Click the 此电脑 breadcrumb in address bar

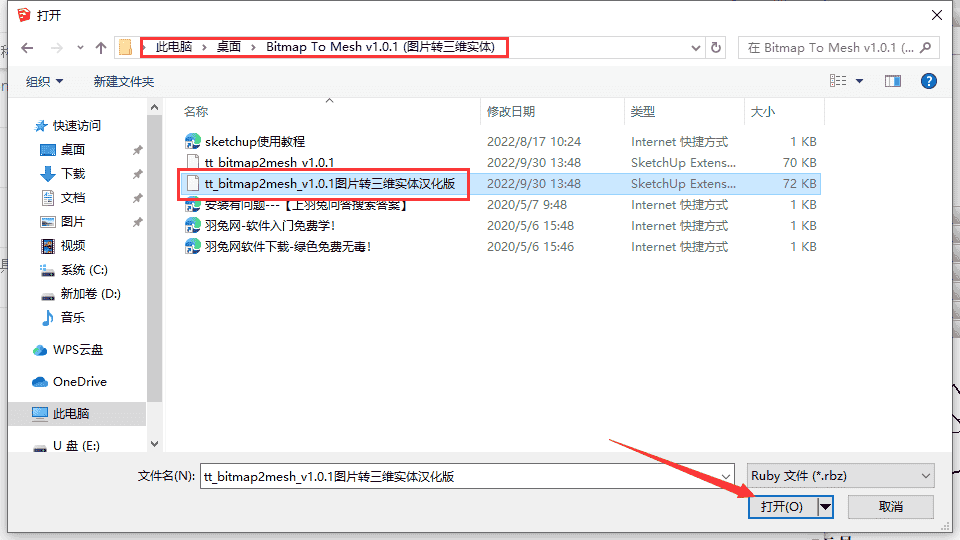pos(174,47)
